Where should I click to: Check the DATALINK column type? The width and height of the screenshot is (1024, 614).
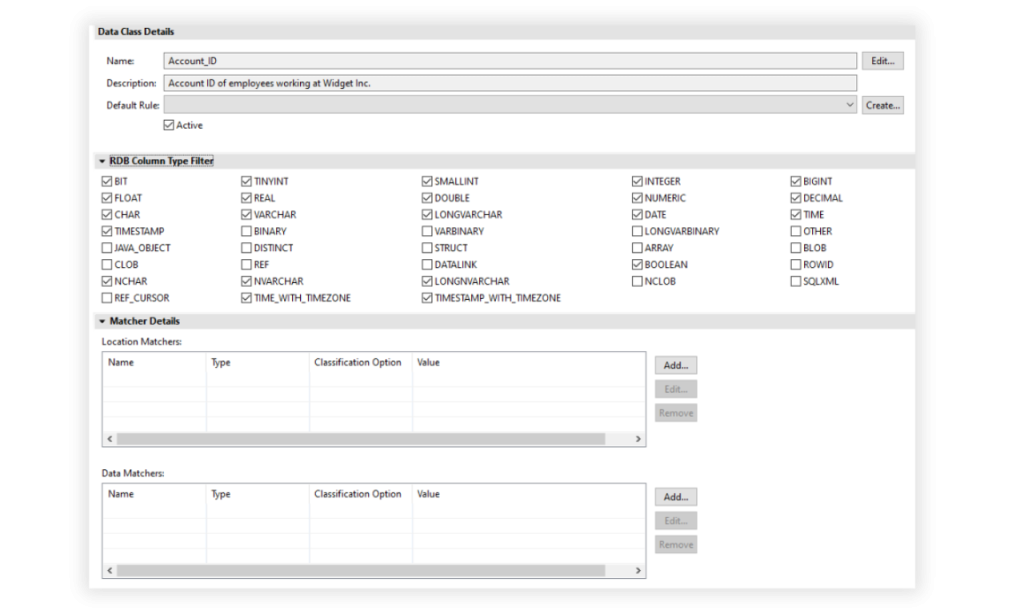pyautogui.click(x=426, y=264)
